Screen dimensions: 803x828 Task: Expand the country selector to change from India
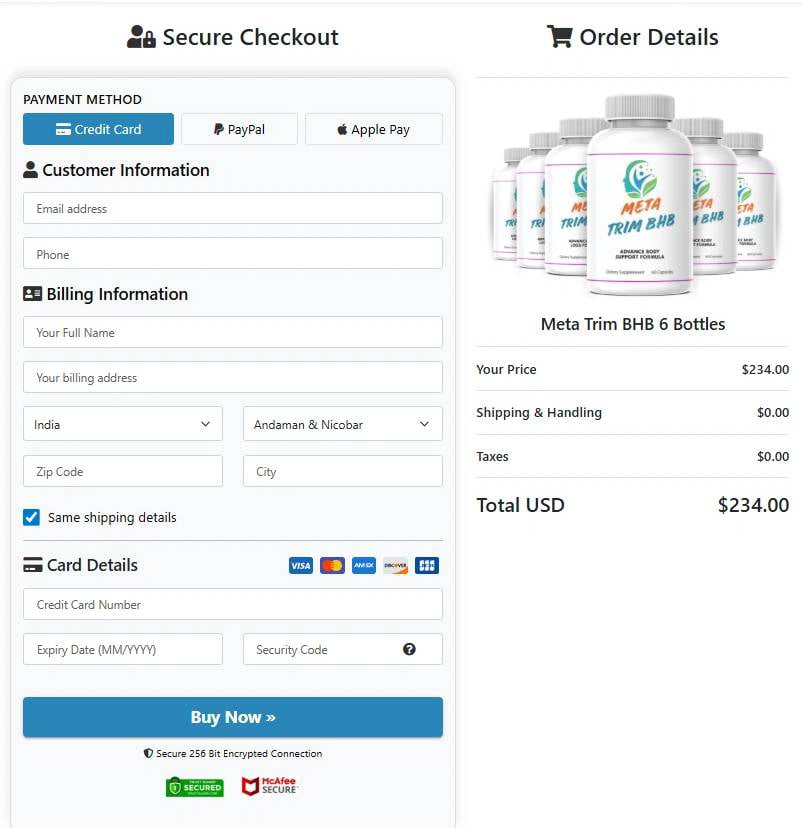coord(122,423)
